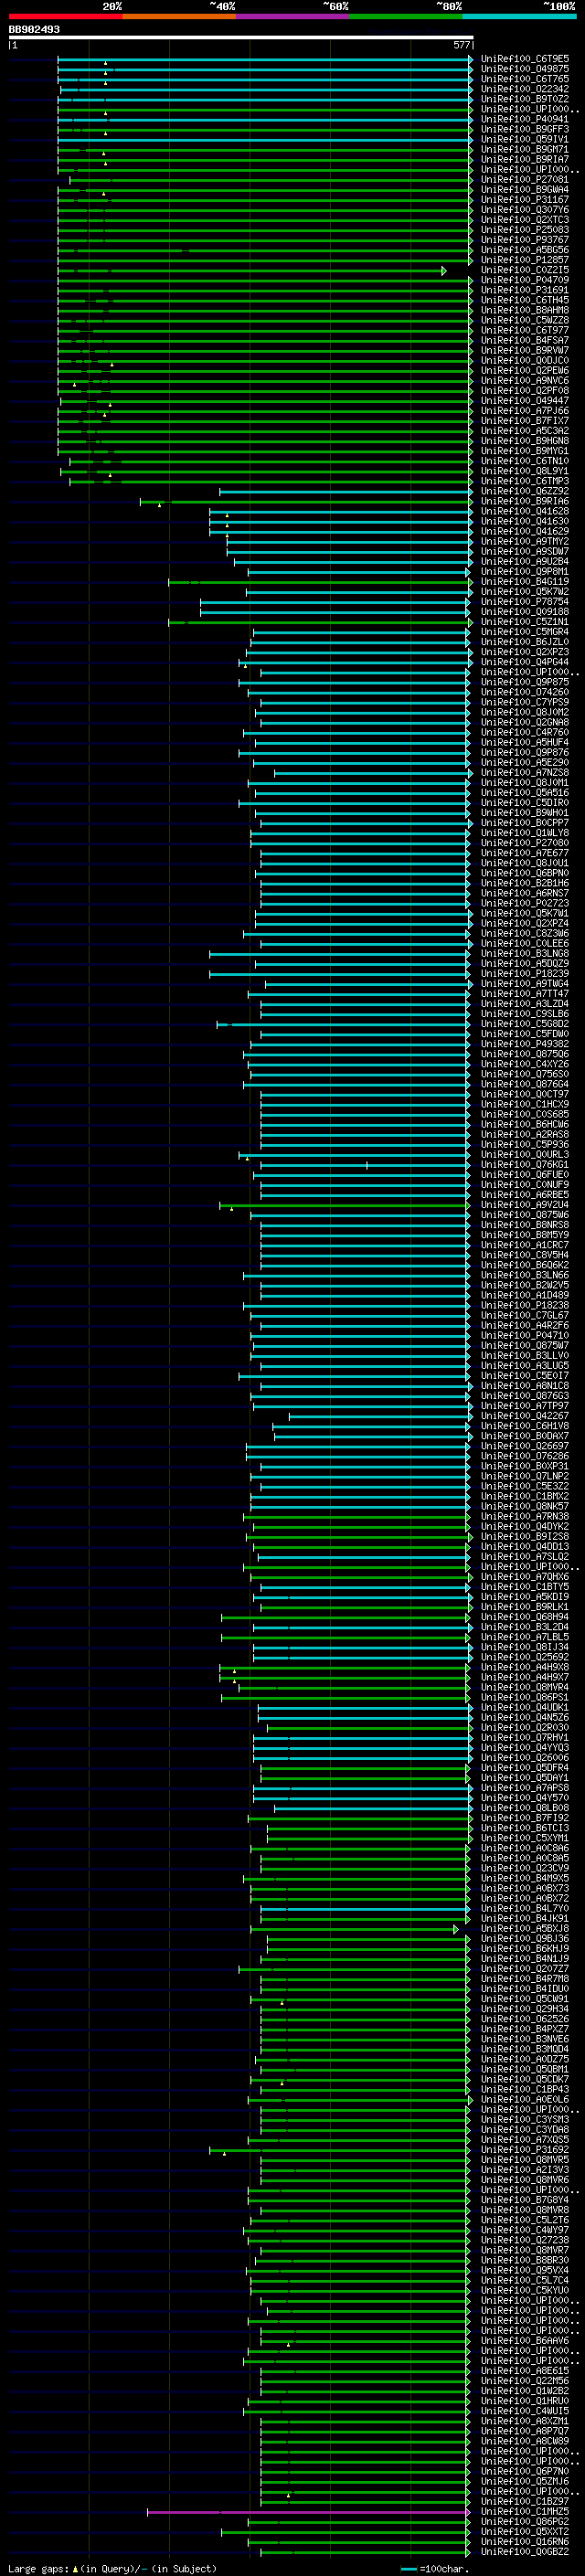This screenshot has width=585, height=2576.
Task: Click the purple ~60% identity legend bar
Action: point(292,16)
